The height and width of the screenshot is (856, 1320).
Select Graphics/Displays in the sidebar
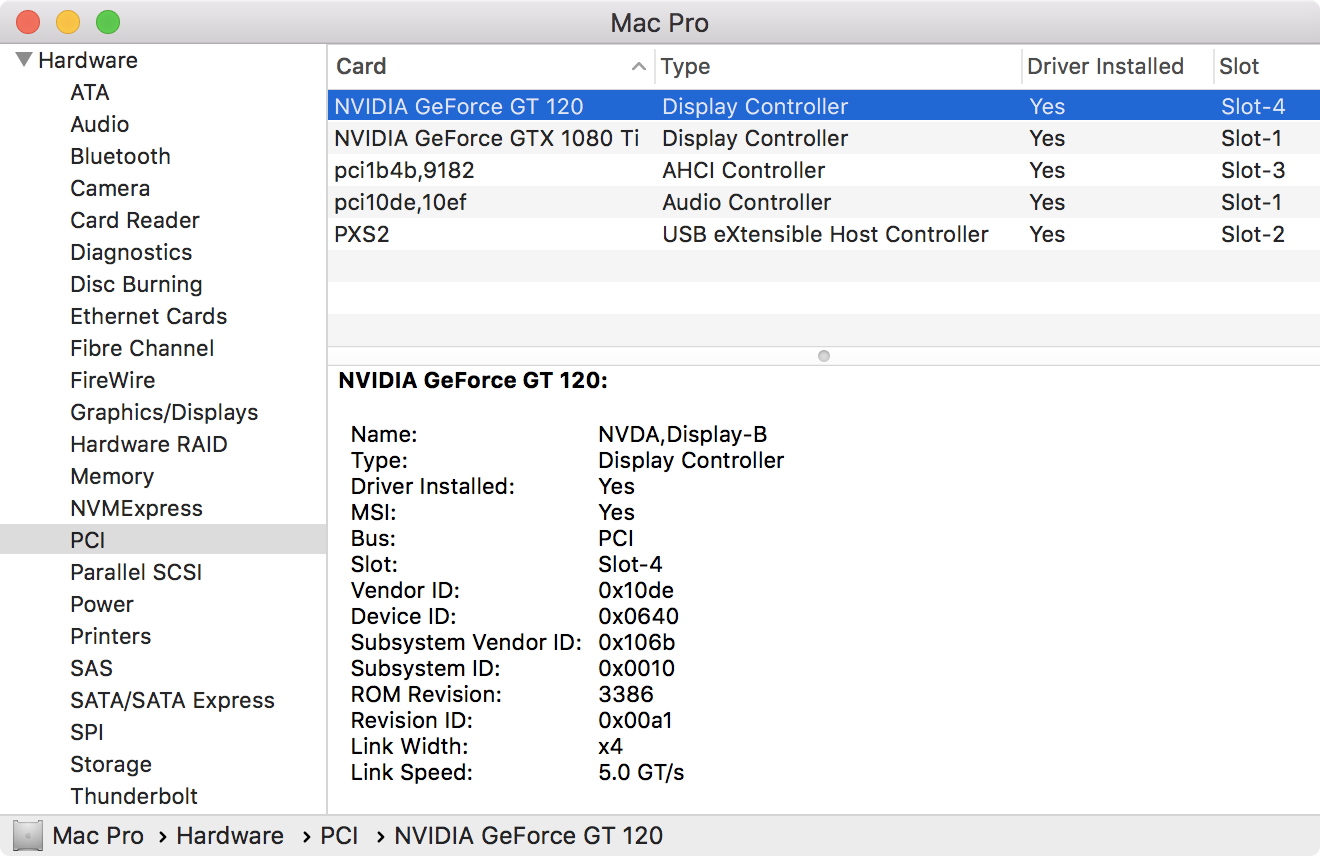coord(164,412)
